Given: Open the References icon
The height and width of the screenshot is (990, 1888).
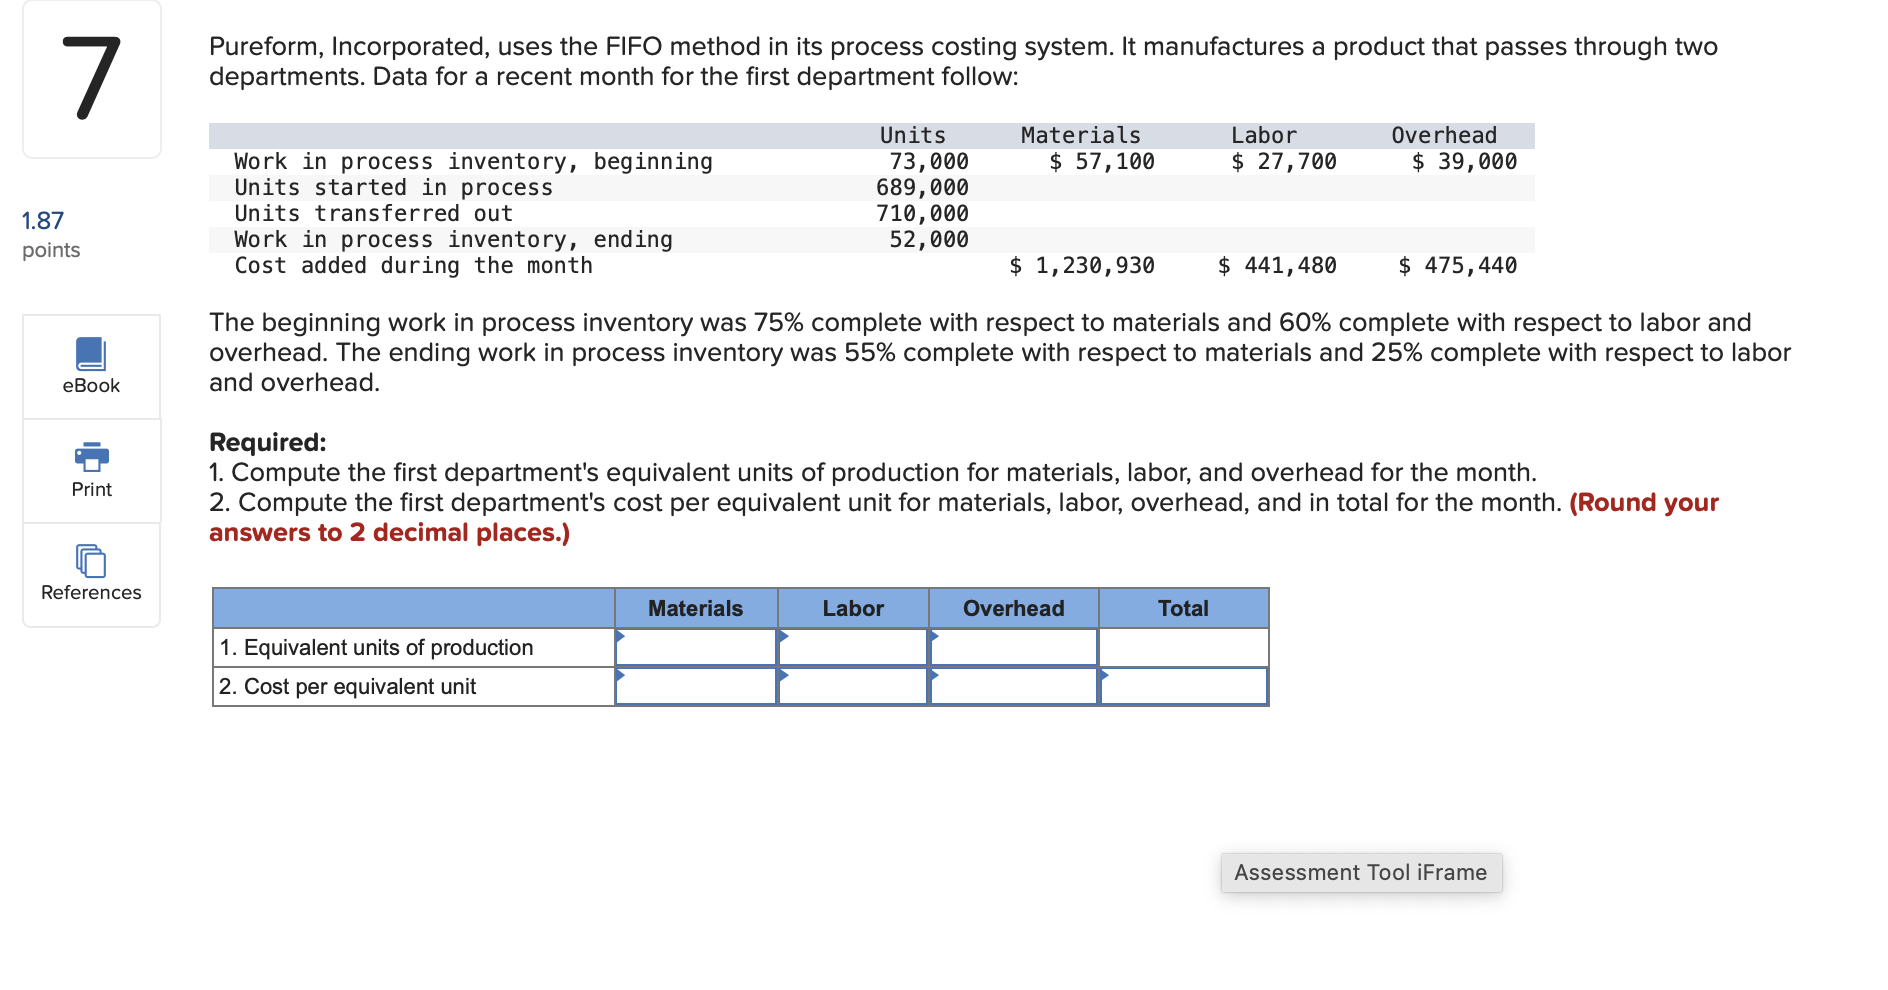Looking at the screenshot, I should tap(90, 575).
